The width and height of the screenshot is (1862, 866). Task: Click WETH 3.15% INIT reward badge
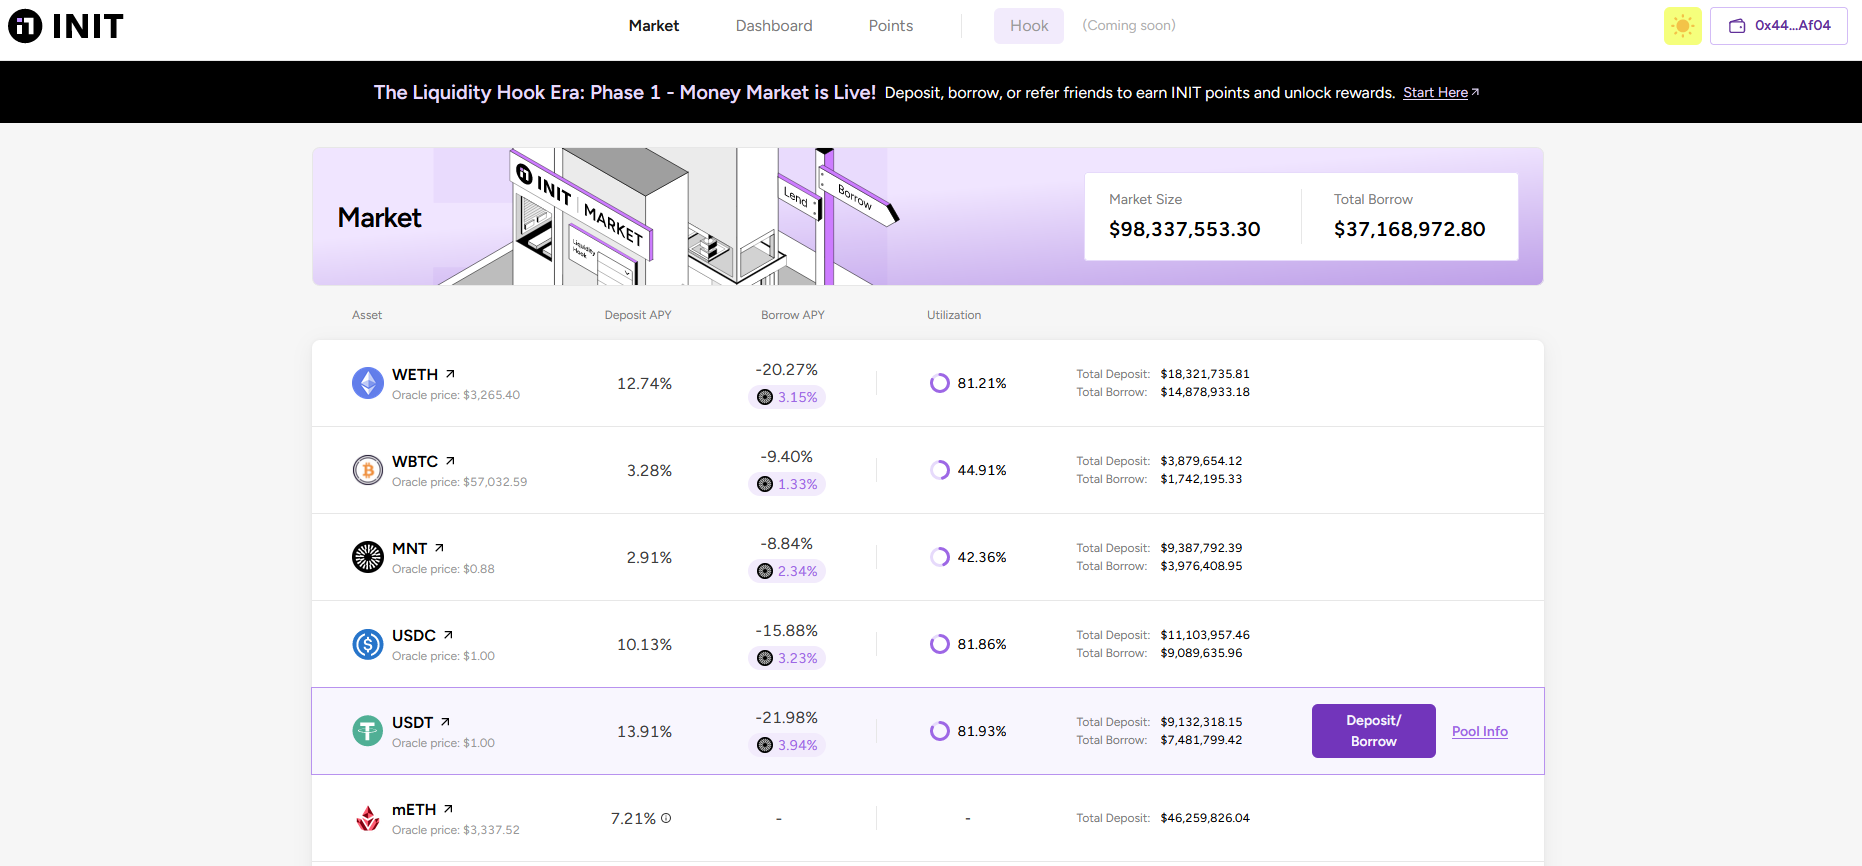pyautogui.click(x=787, y=397)
